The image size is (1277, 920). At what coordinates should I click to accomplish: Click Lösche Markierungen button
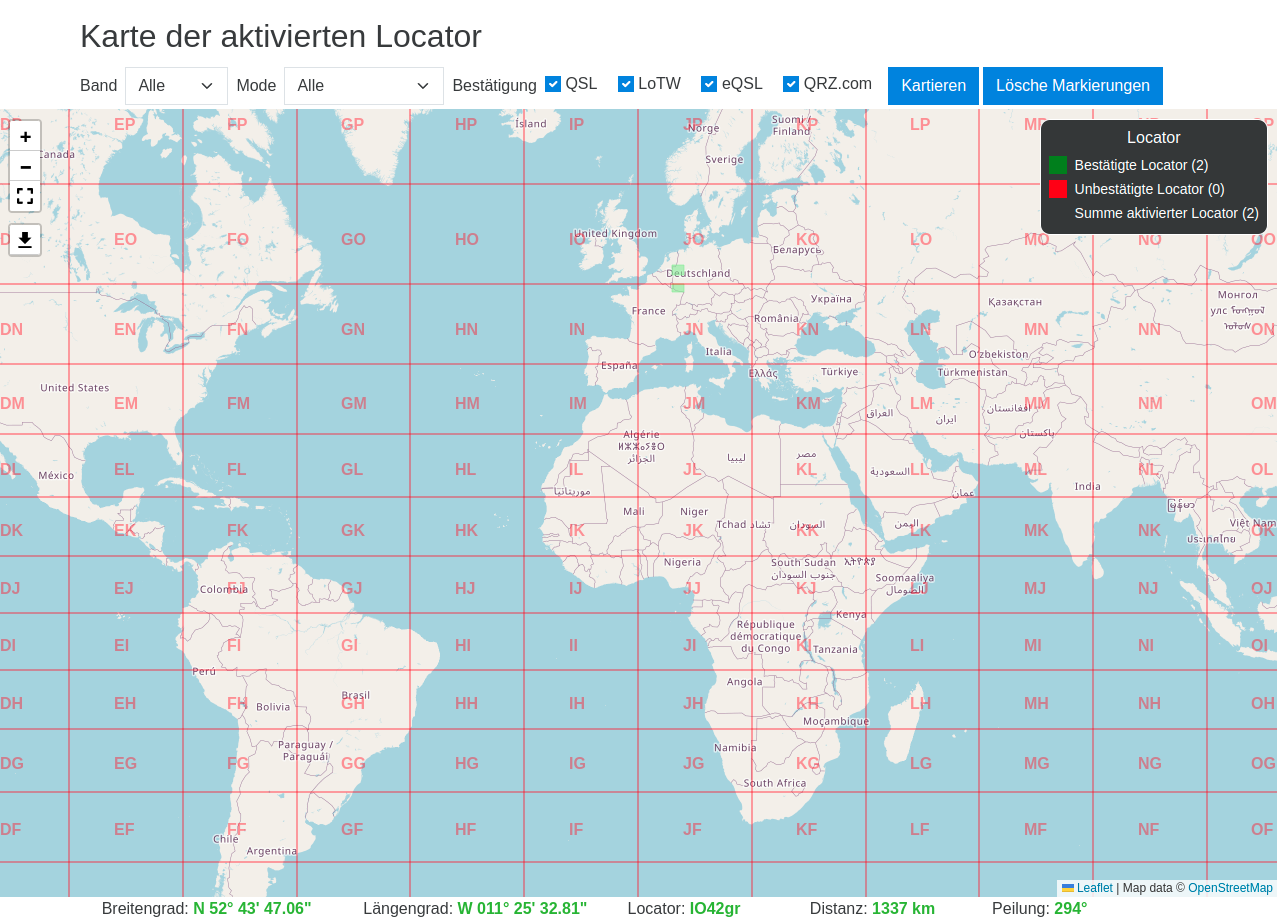1072,86
